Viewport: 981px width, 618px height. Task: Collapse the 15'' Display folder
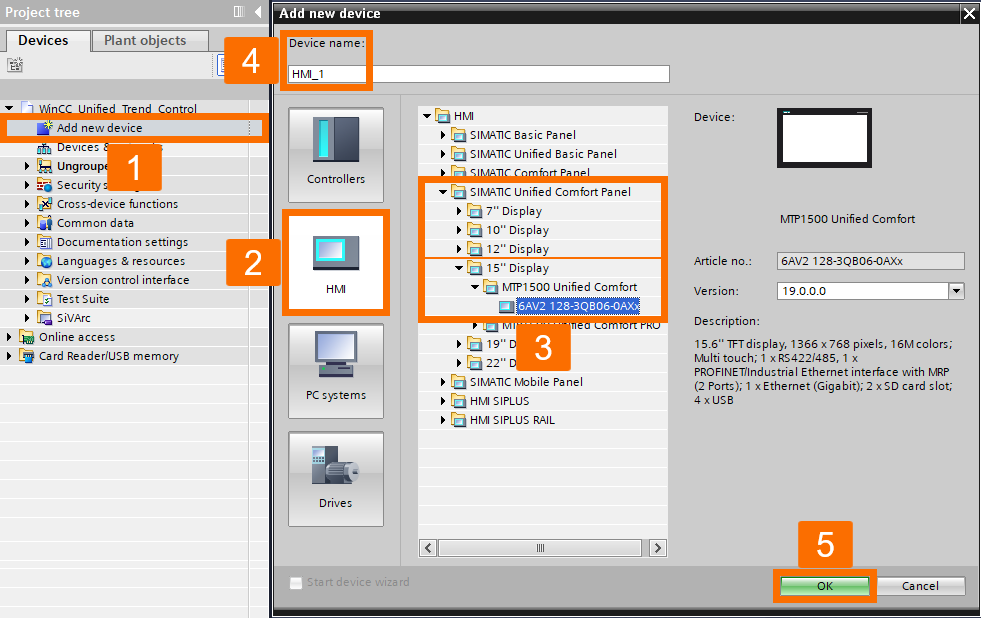pos(458,267)
